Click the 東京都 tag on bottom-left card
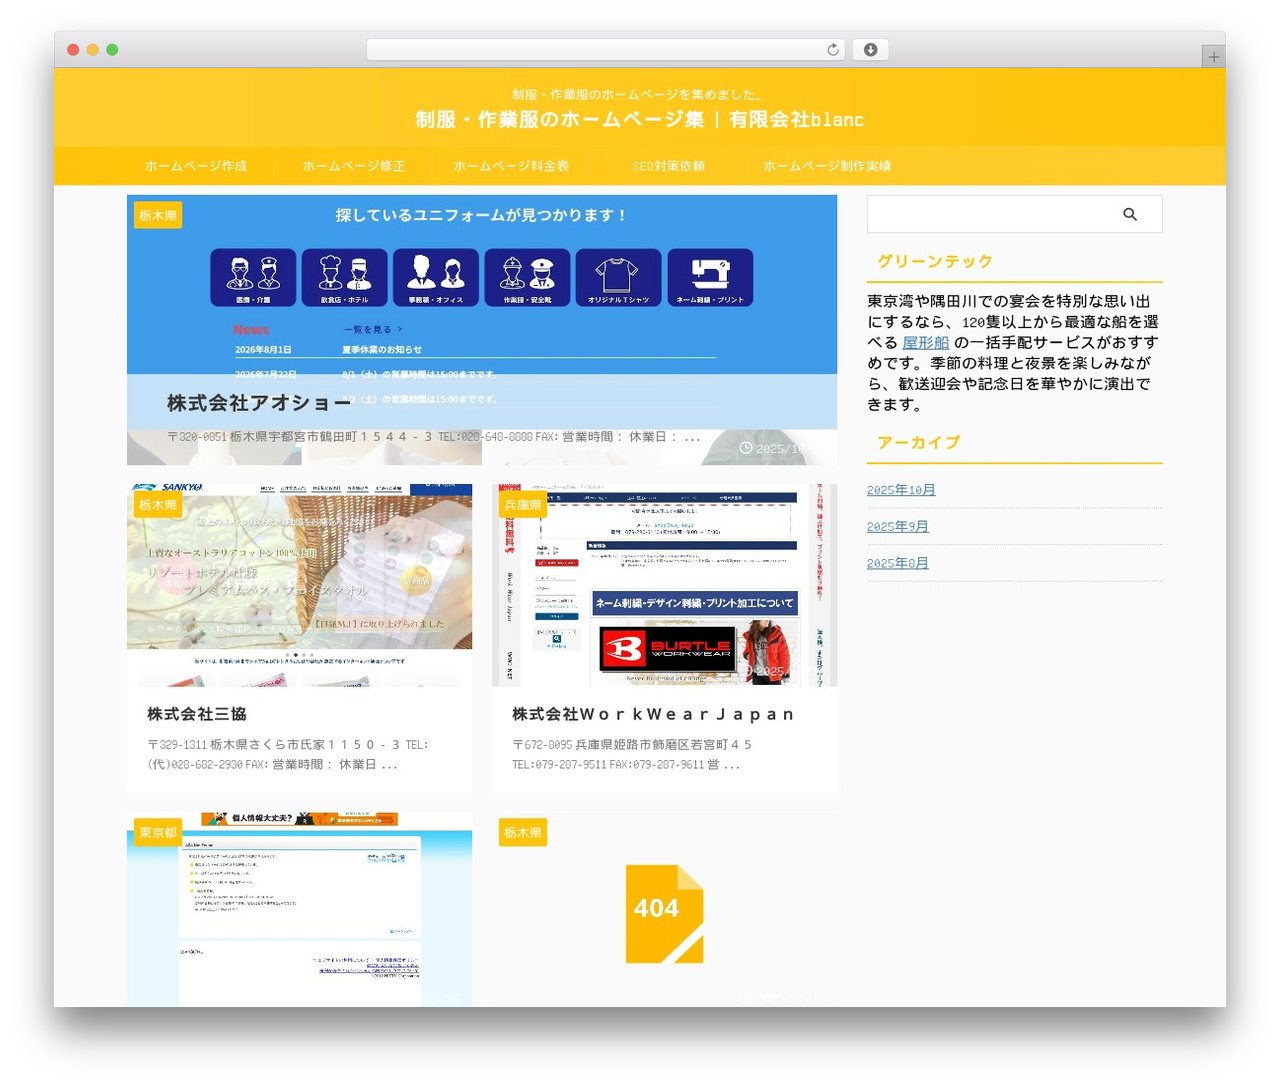Viewport: 1280px width, 1084px height. coord(158,833)
